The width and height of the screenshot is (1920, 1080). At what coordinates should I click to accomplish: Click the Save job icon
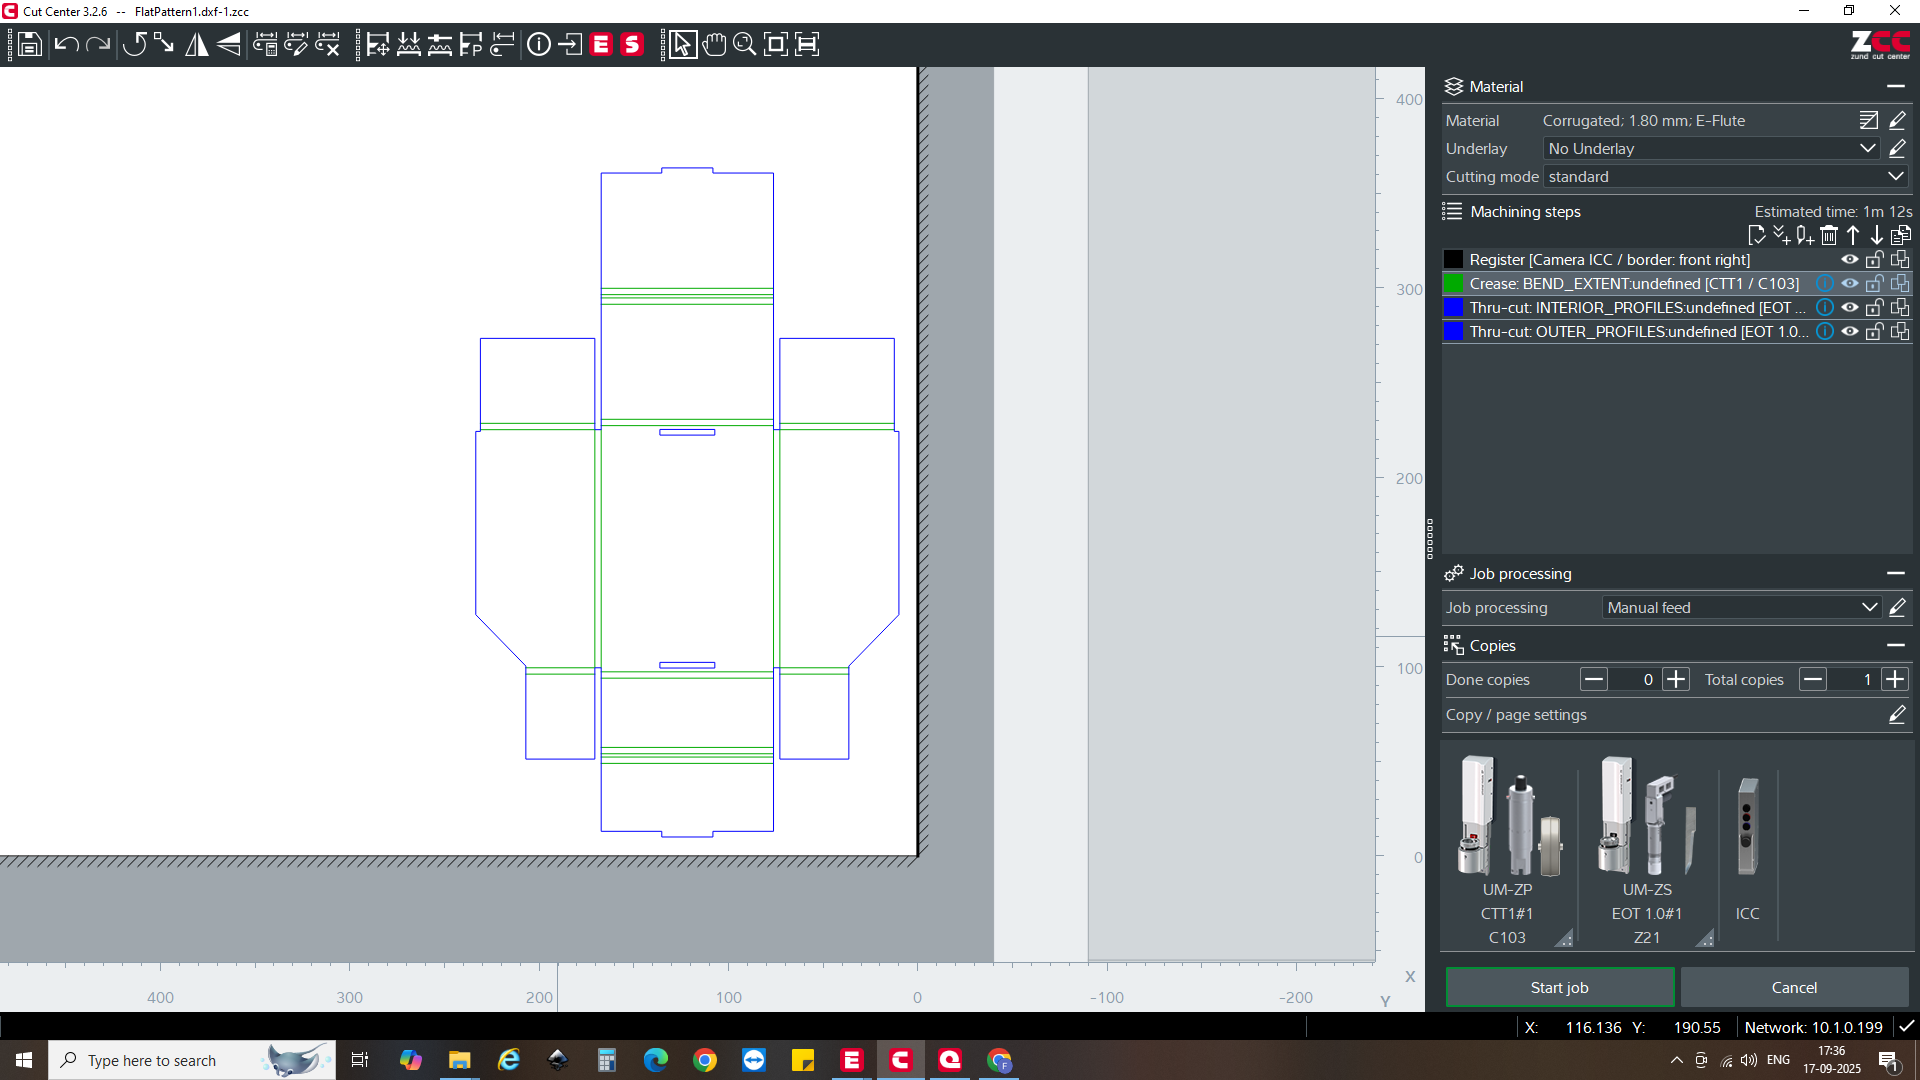click(x=30, y=45)
